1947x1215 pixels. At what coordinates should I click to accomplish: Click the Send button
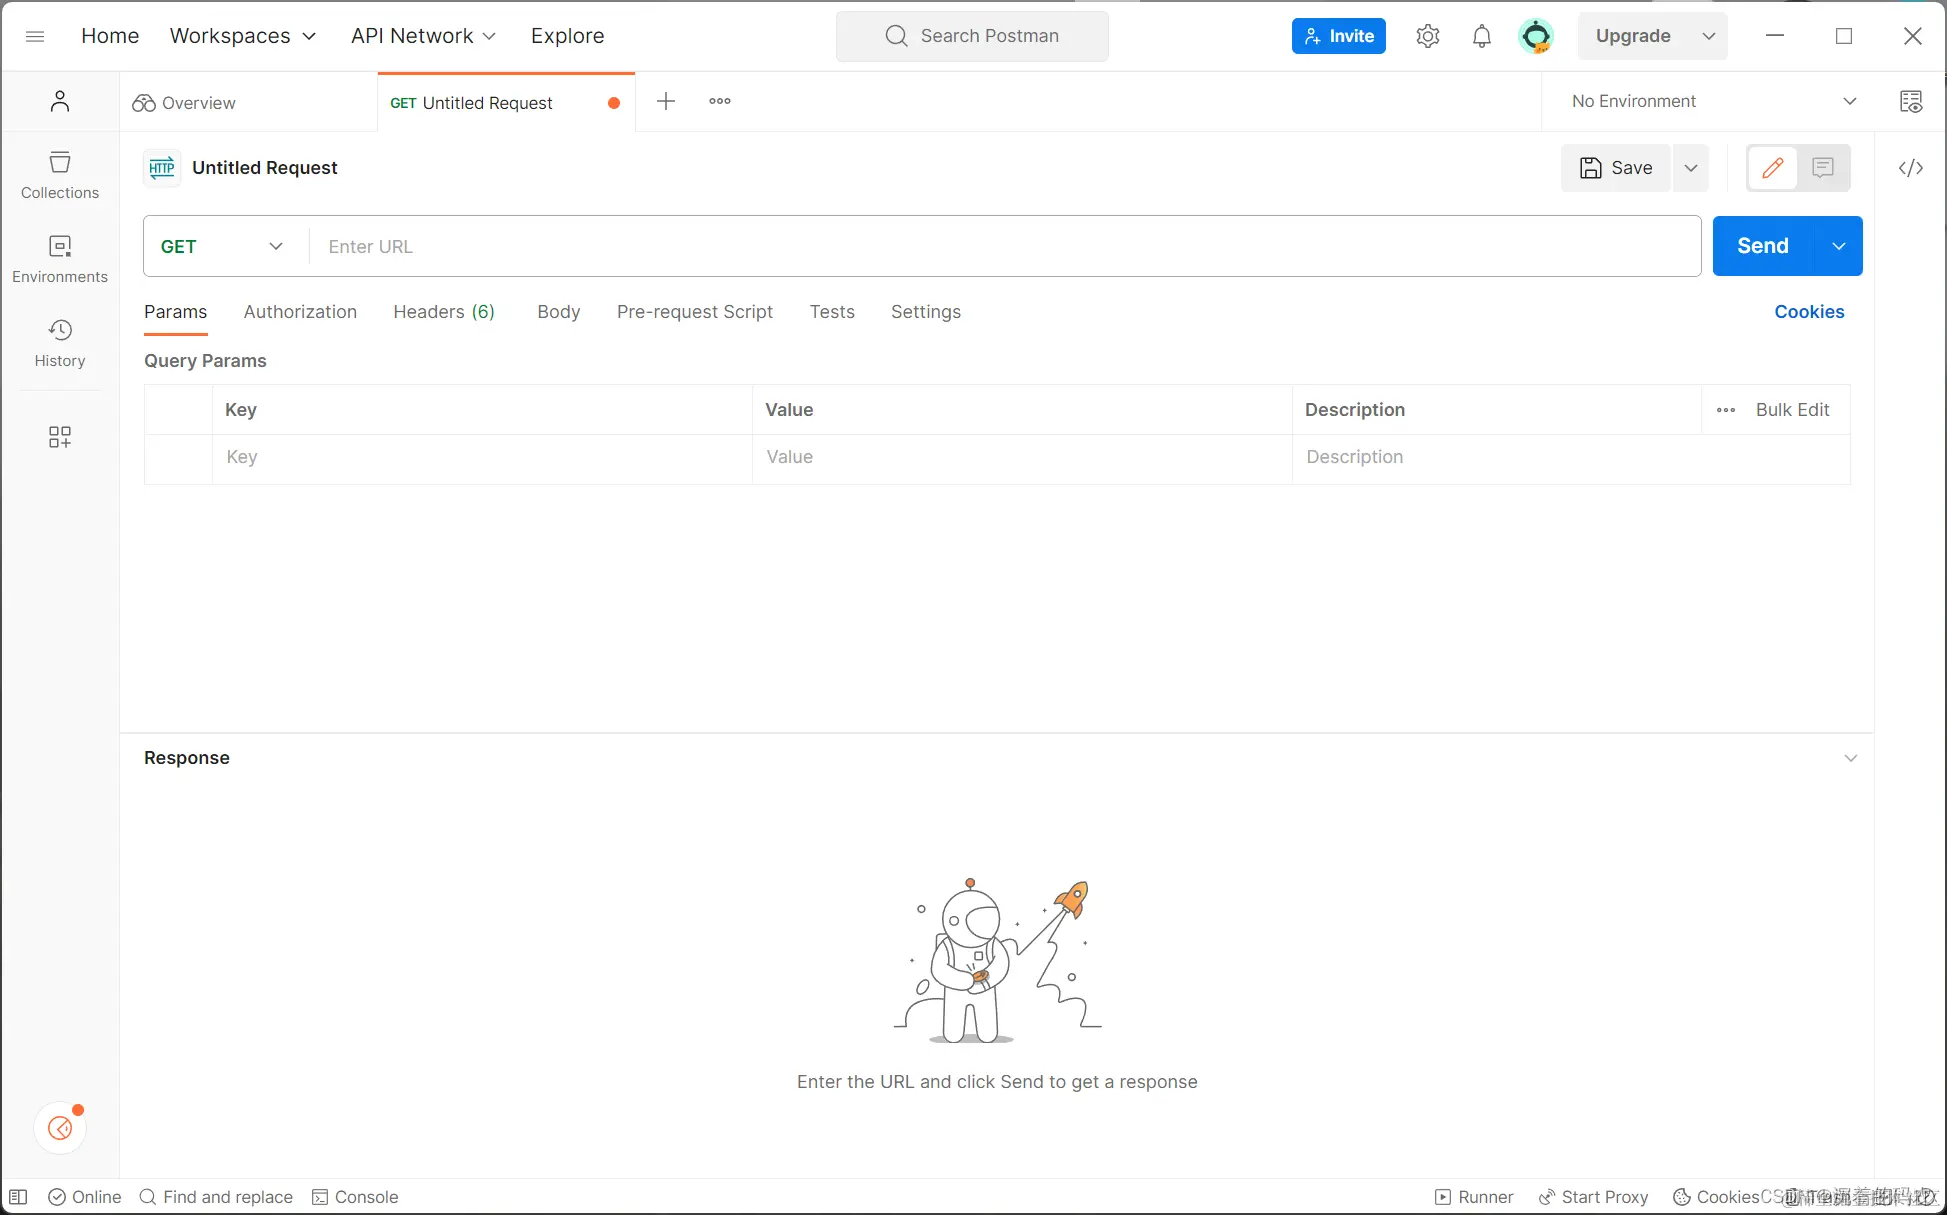pos(1762,246)
